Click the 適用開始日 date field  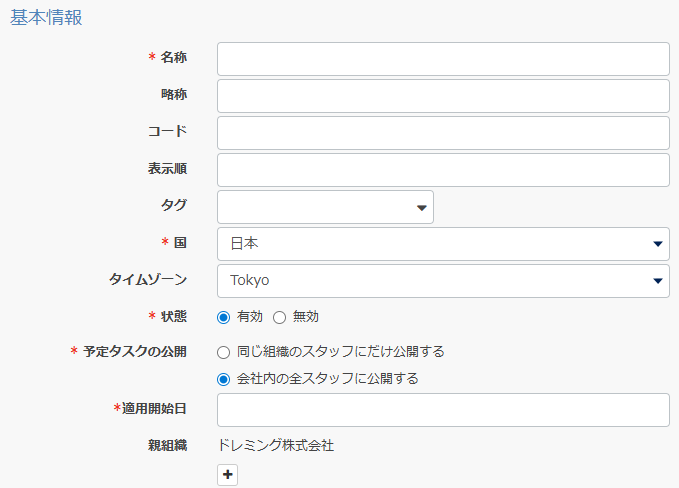pos(443,410)
